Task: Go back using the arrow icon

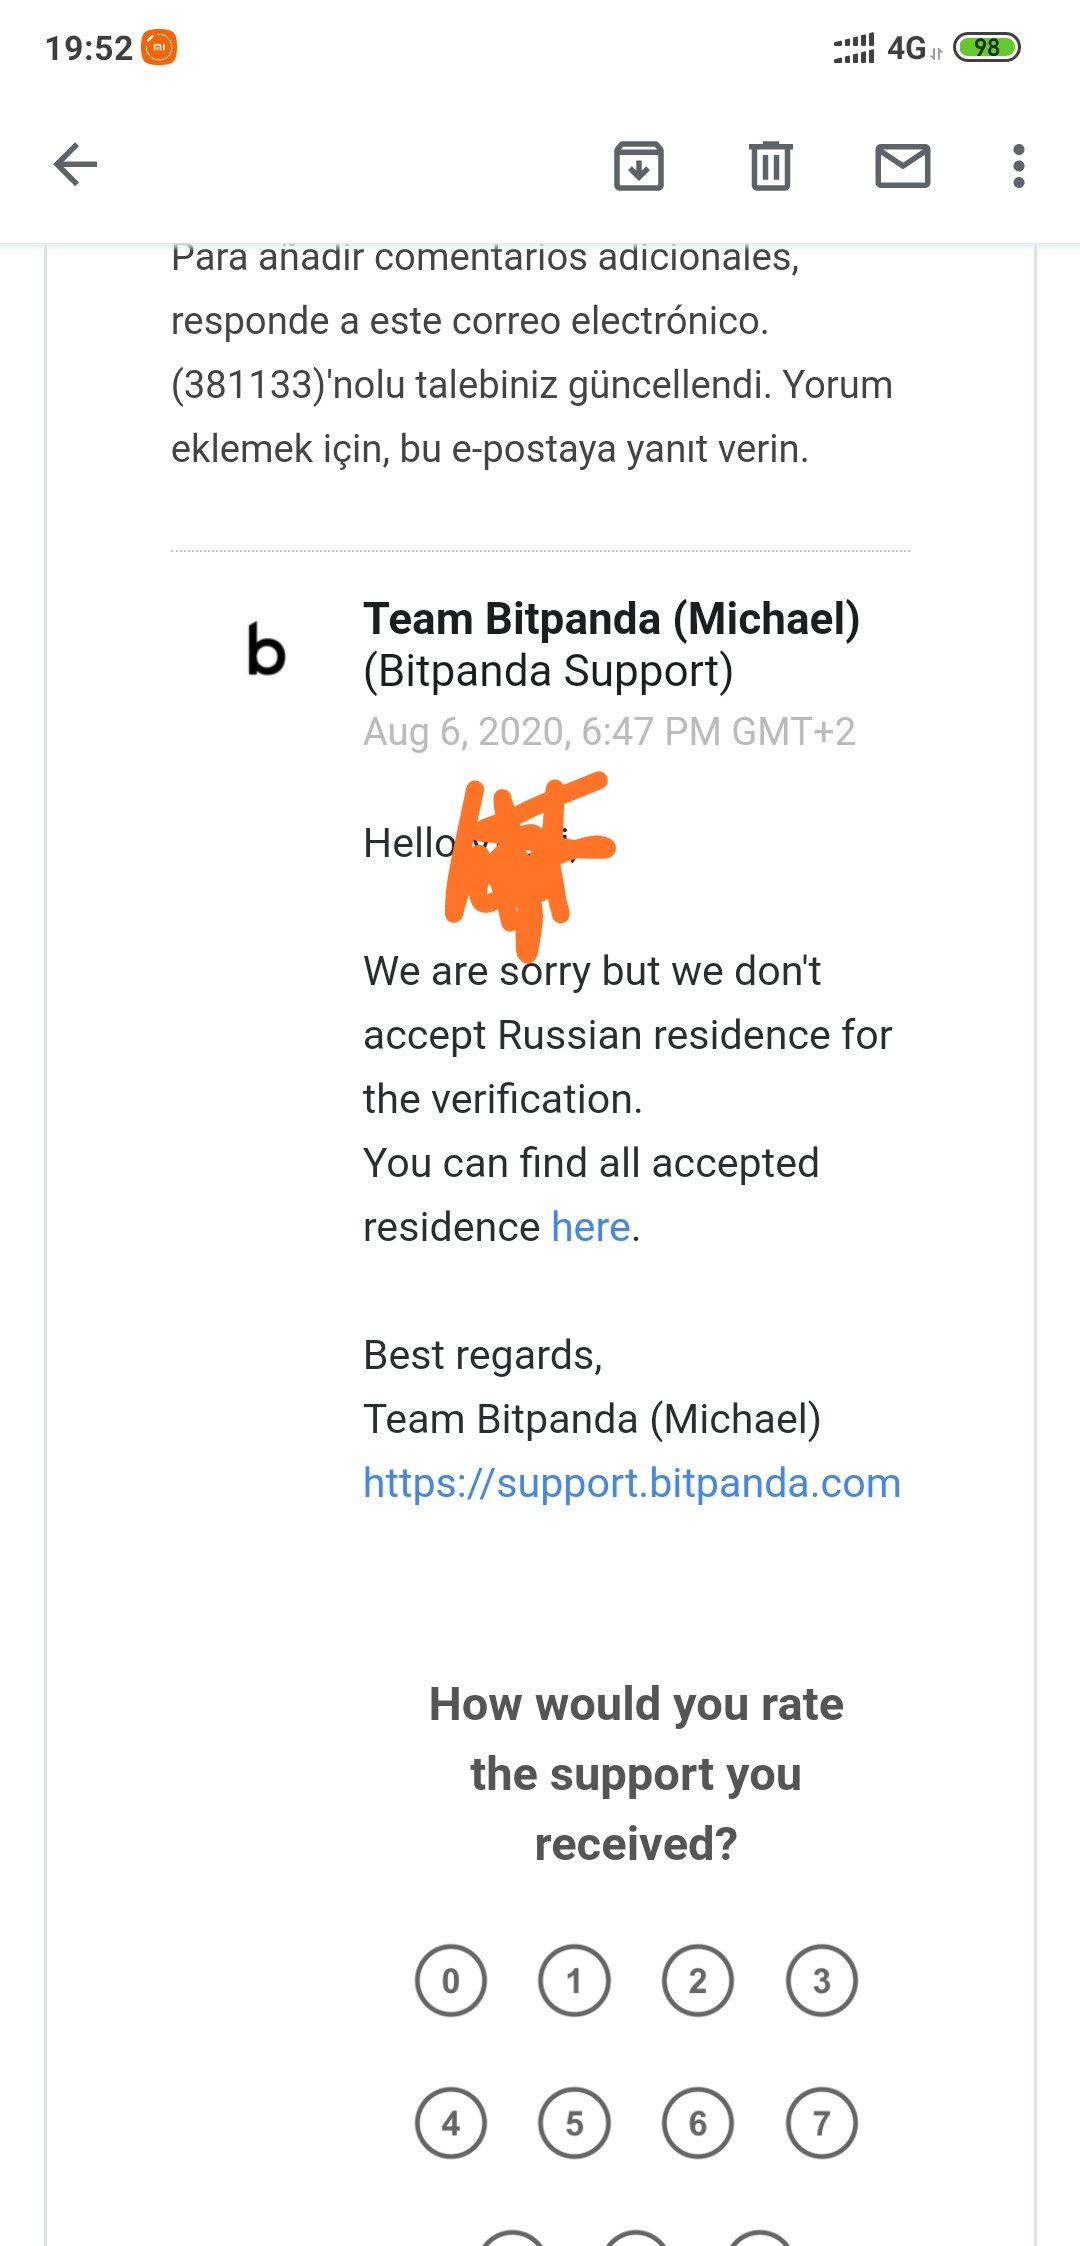Action: tap(76, 165)
